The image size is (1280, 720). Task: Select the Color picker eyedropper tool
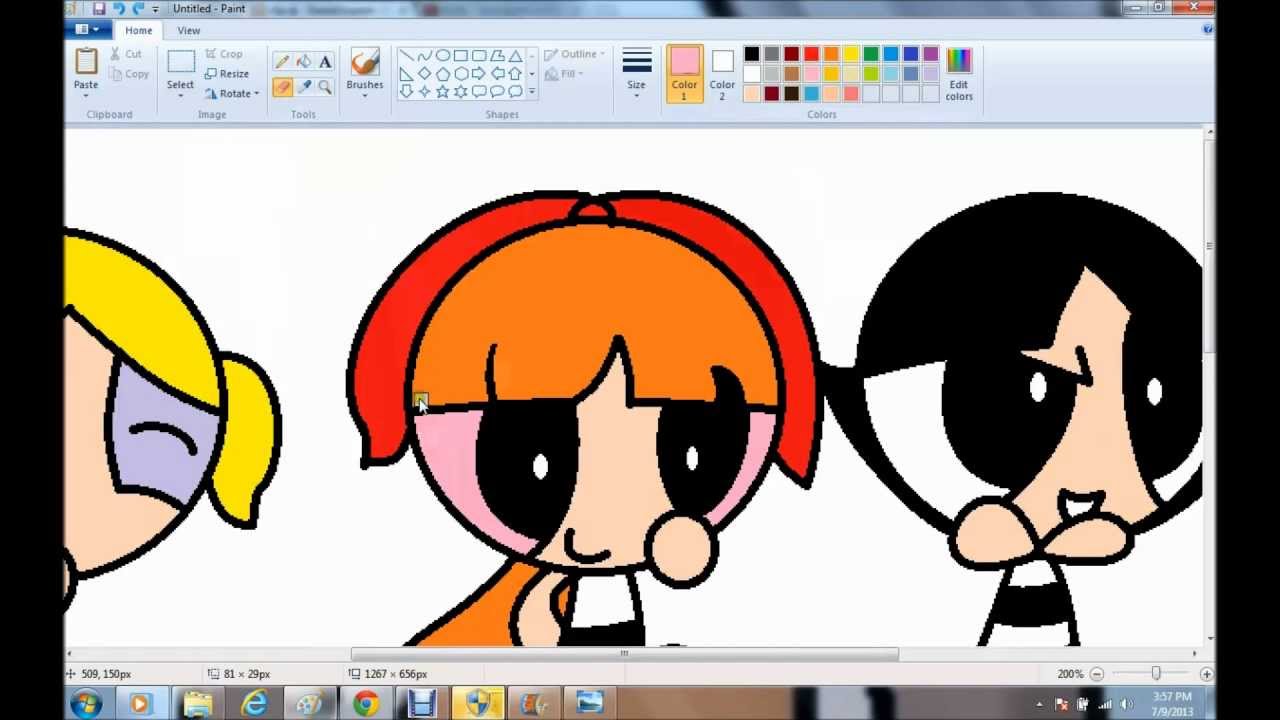[304, 88]
